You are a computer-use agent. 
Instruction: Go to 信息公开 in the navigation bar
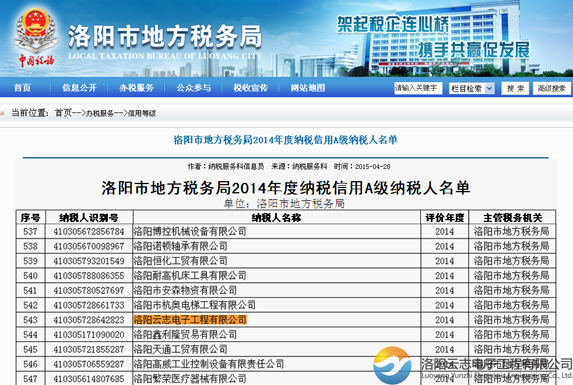click(x=79, y=88)
